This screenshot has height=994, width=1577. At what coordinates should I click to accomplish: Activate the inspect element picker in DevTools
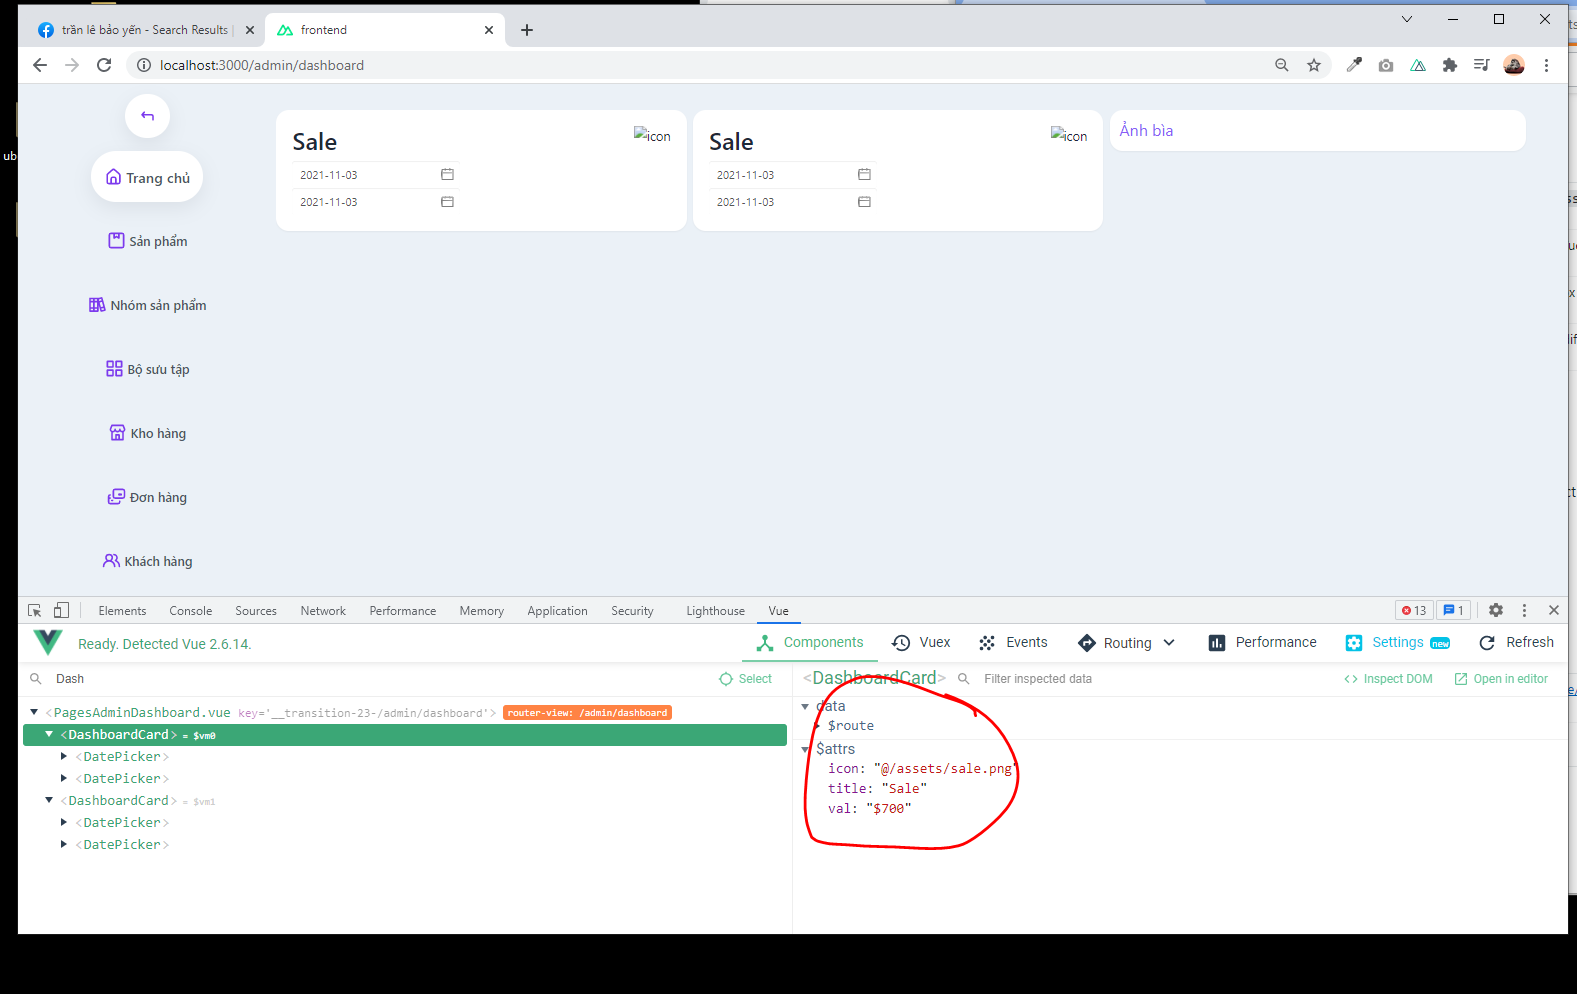[35, 610]
